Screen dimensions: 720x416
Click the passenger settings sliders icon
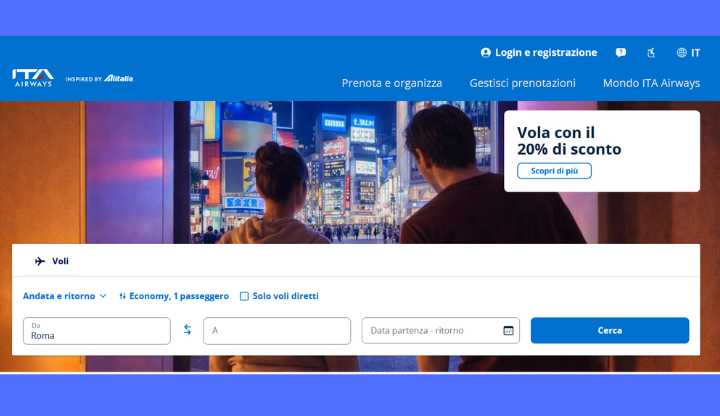(123, 296)
